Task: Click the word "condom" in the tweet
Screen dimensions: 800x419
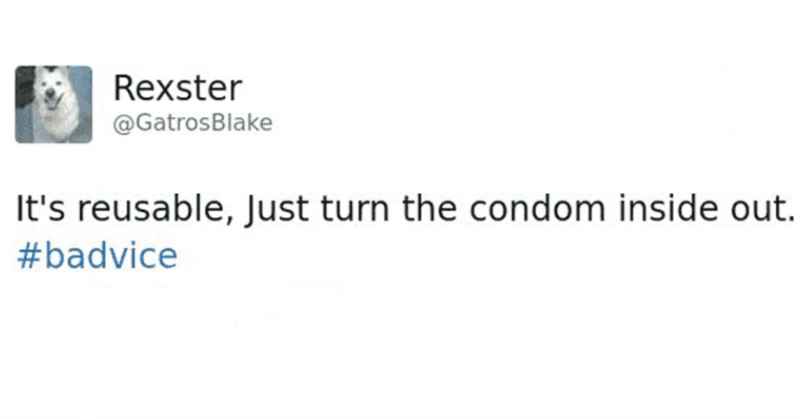Action: pos(537,209)
